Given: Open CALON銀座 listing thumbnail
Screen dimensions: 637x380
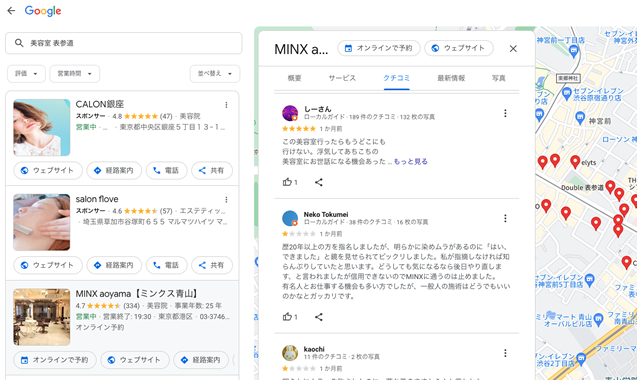Looking at the screenshot, I should (41, 128).
